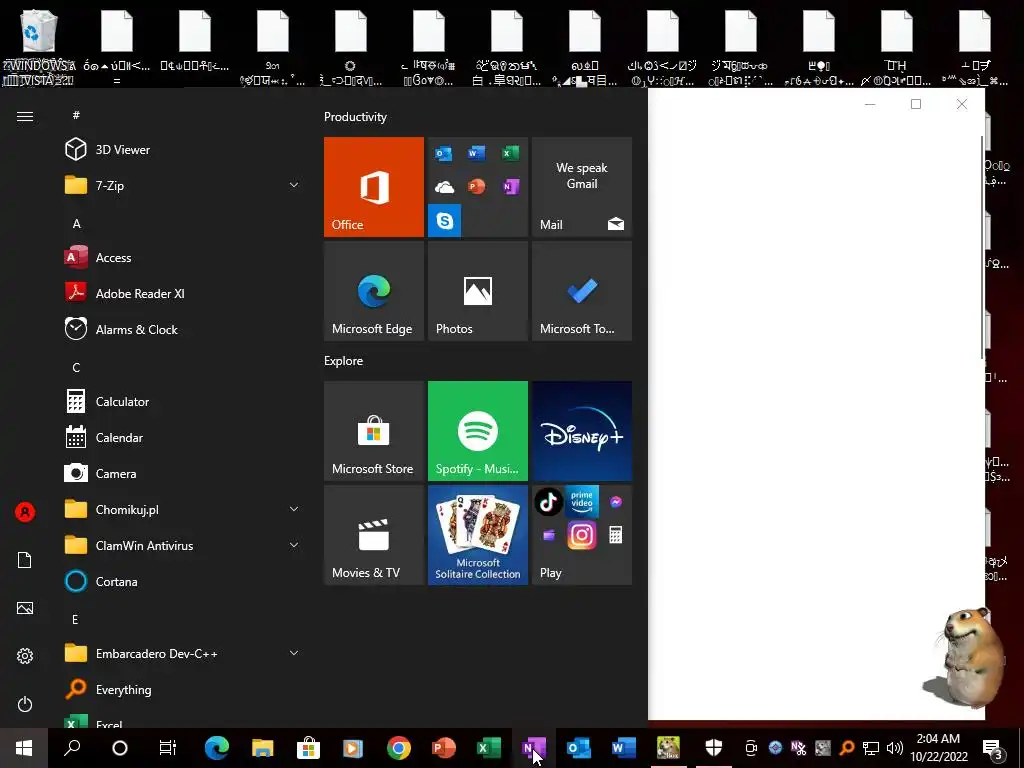Open PowerPoint from taskbar
Screen dimensions: 1024x768
443,748
